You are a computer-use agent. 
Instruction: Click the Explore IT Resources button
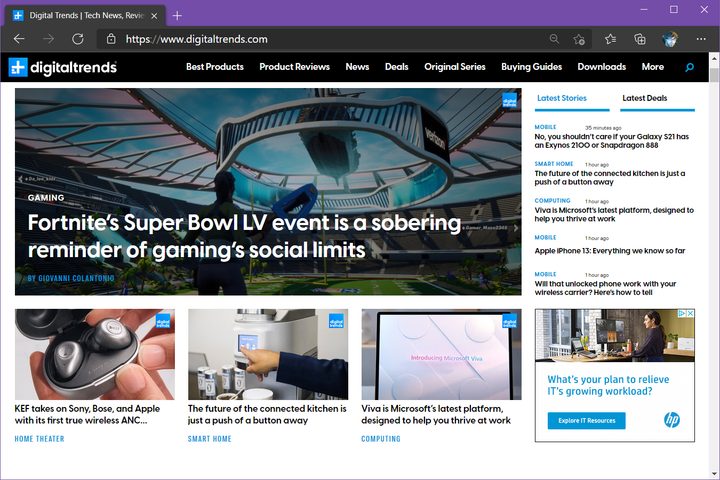tap(586, 420)
